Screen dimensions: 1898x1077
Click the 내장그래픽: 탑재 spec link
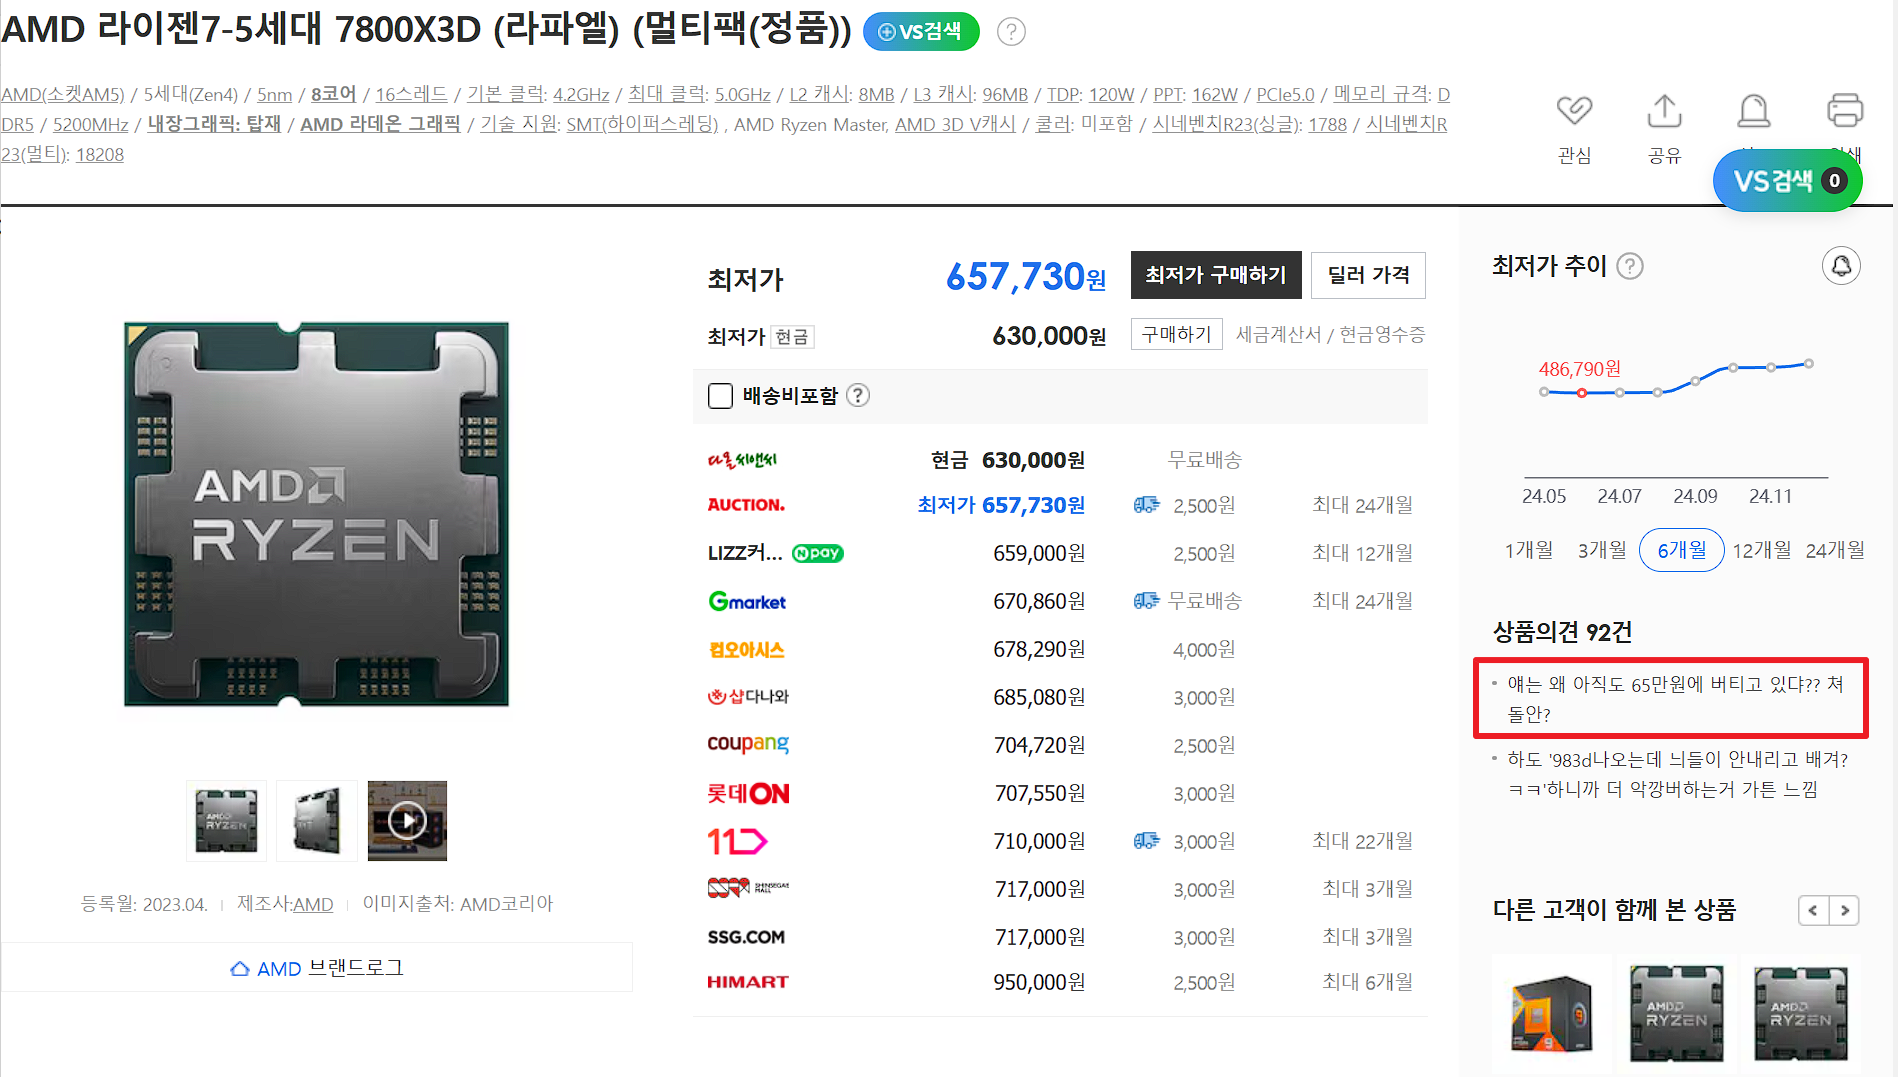(214, 124)
